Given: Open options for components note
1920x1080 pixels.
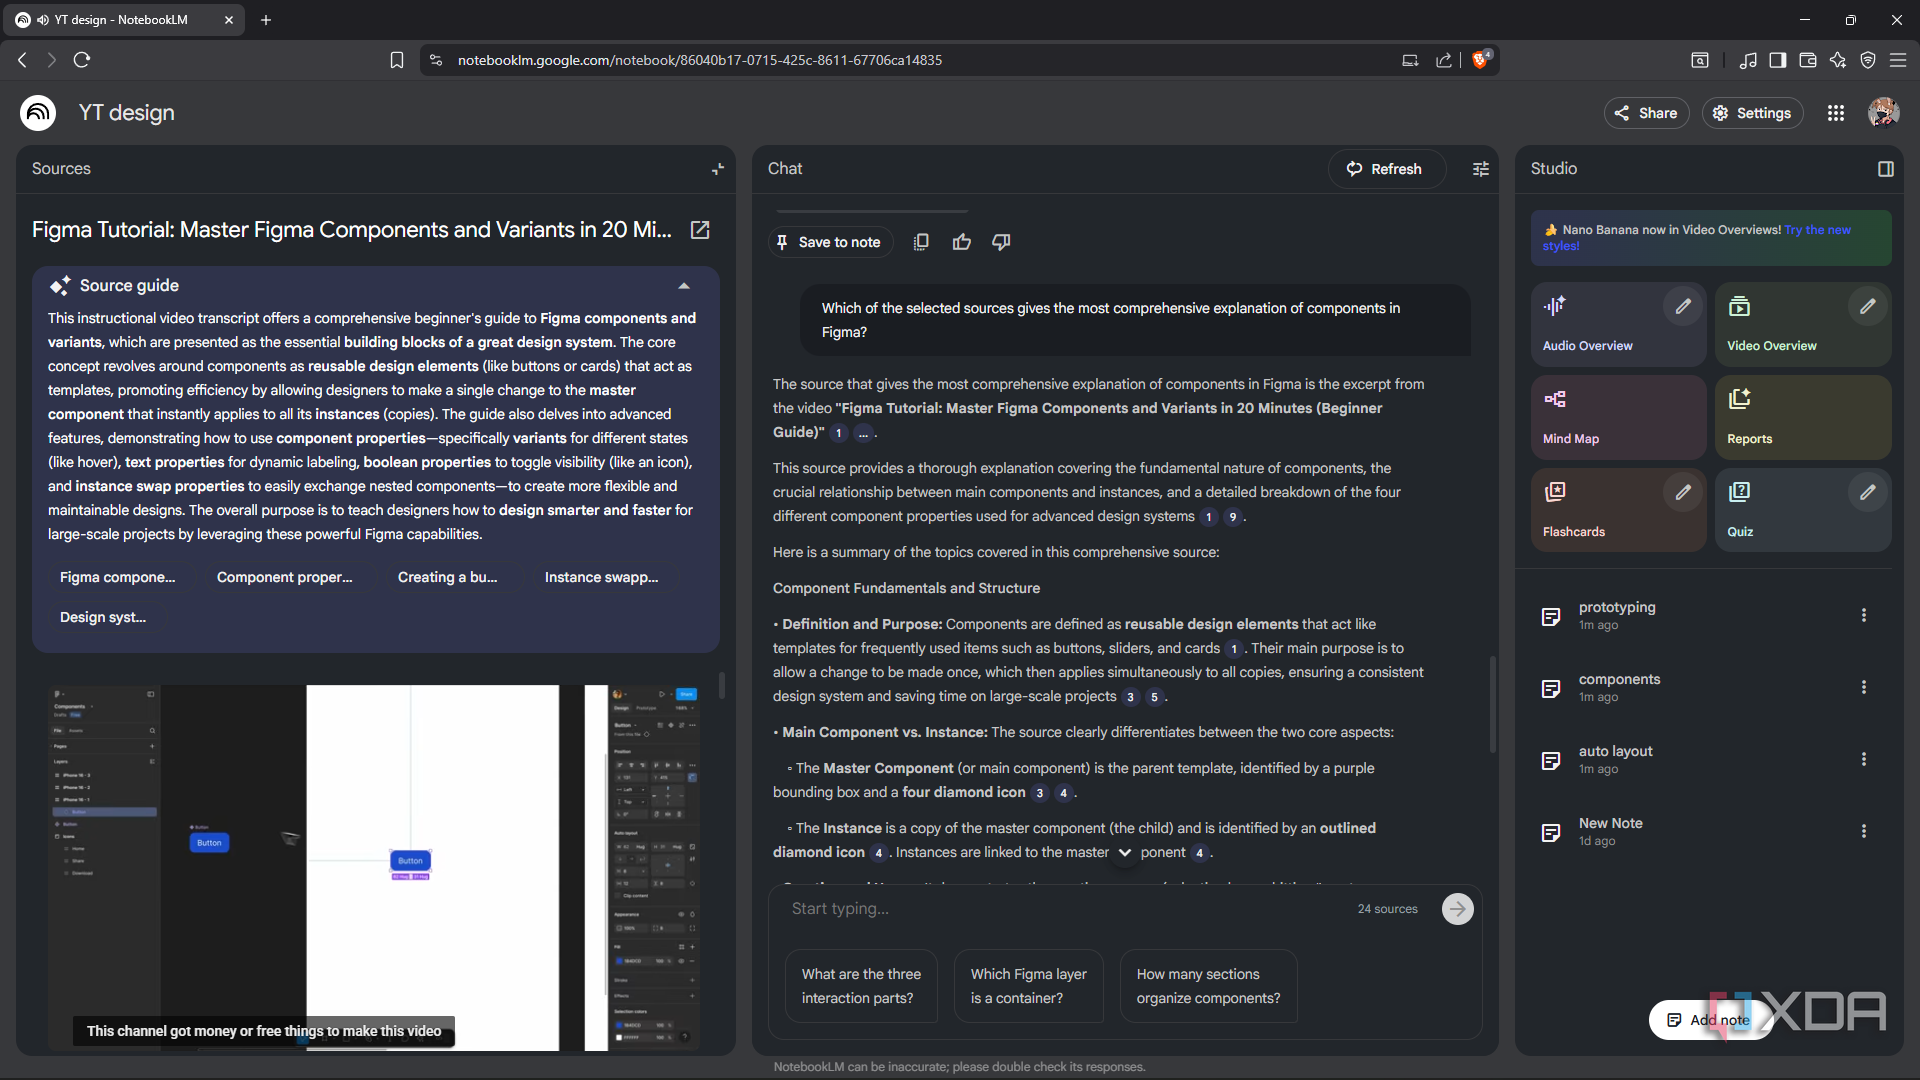Looking at the screenshot, I should point(1864,687).
